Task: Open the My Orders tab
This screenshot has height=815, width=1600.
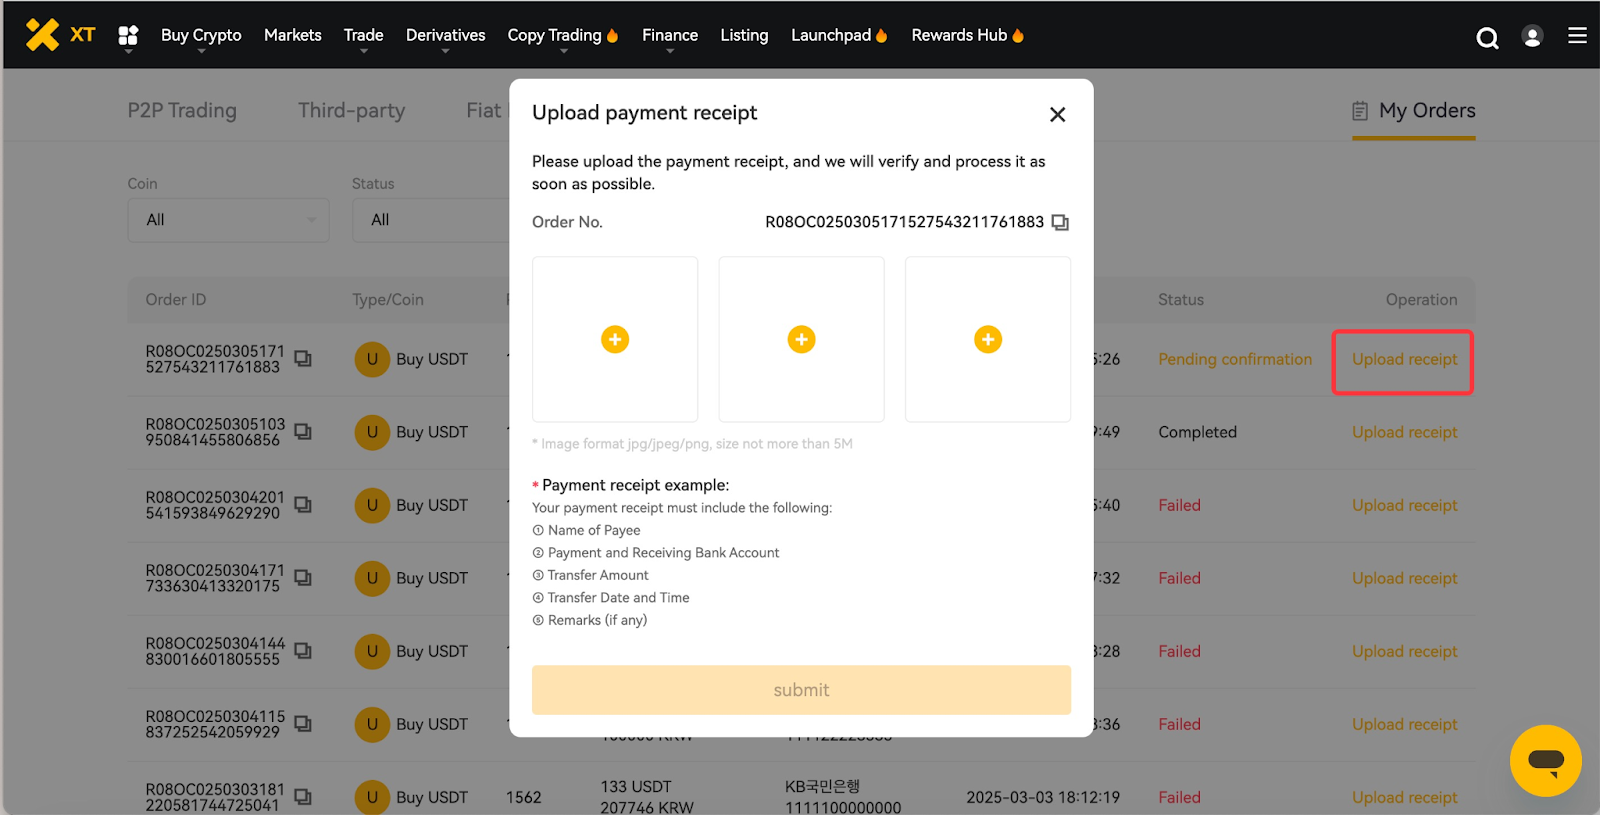Action: click(x=1413, y=111)
